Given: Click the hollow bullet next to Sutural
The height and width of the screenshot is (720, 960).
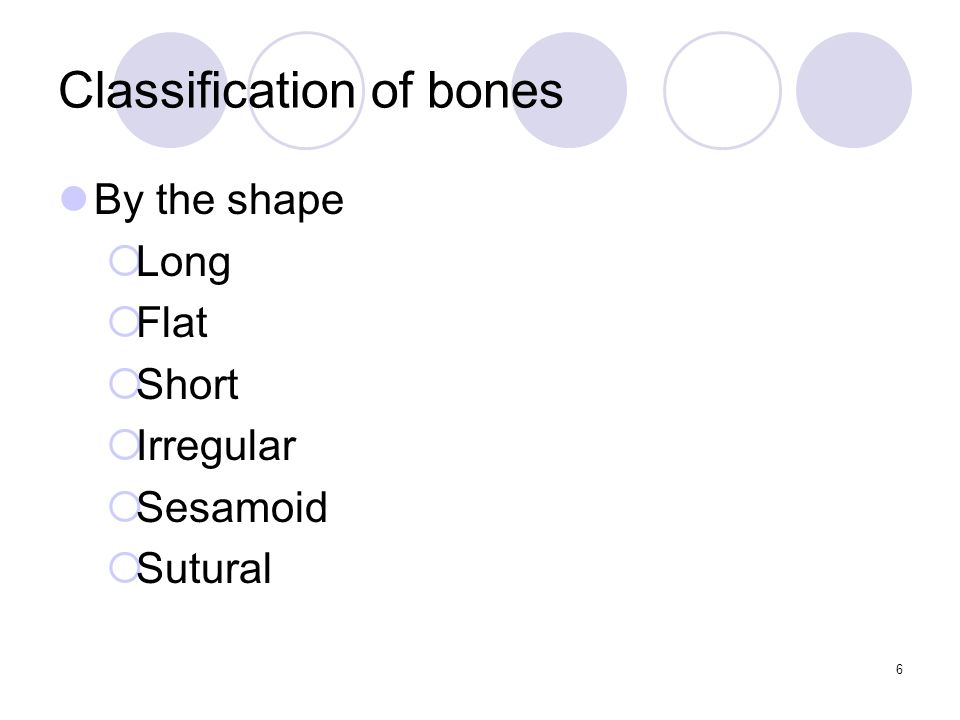Looking at the screenshot, I should [x=124, y=568].
